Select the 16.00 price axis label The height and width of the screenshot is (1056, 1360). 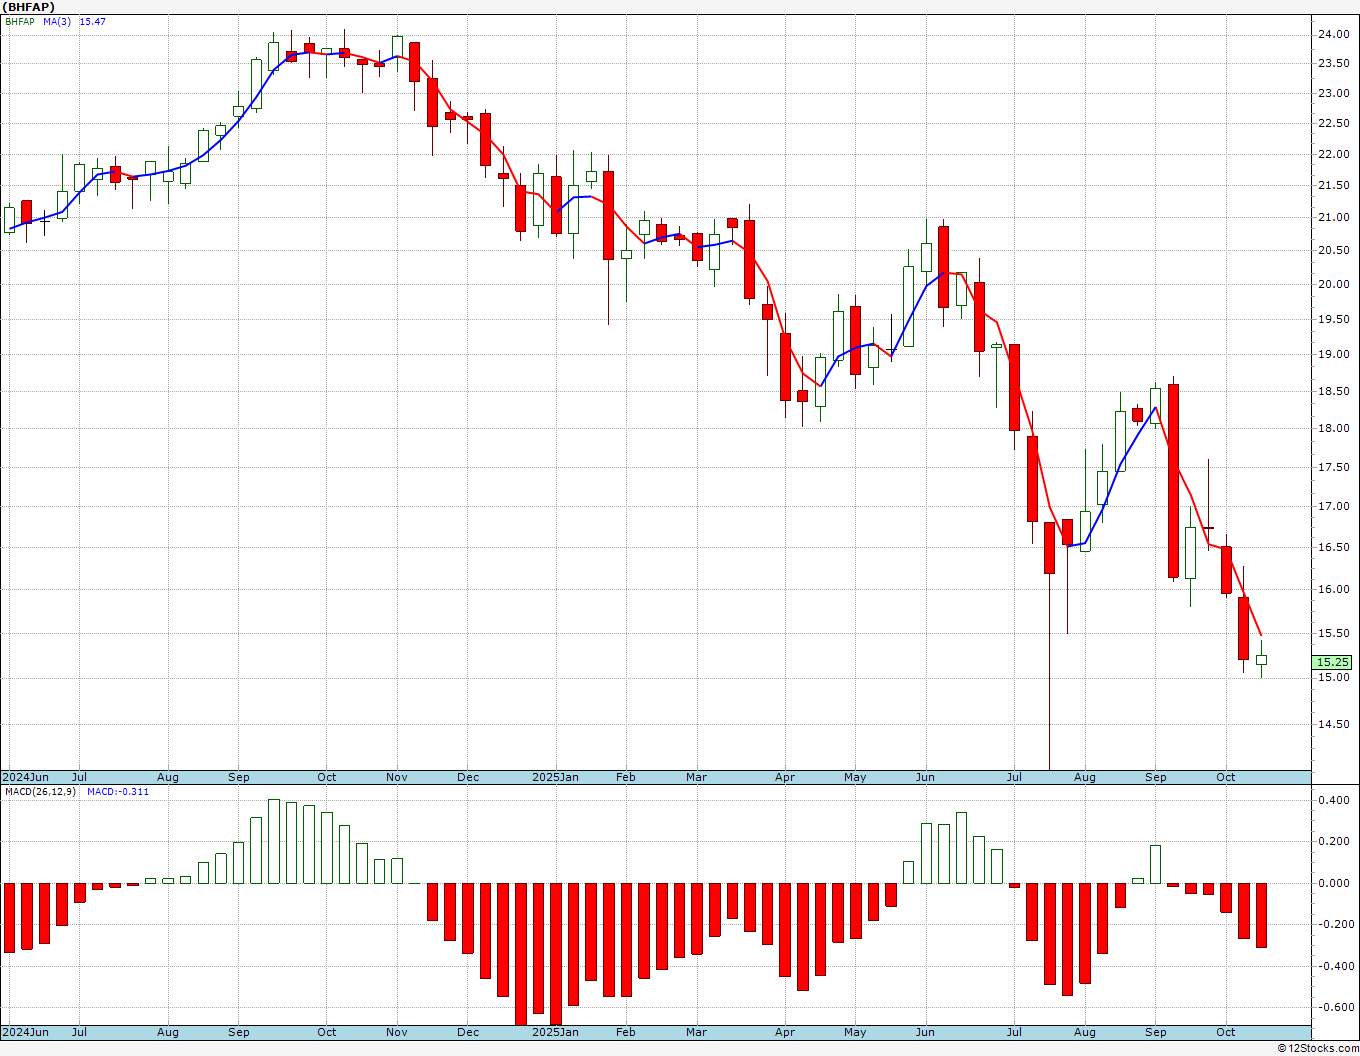tap(1334, 589)
